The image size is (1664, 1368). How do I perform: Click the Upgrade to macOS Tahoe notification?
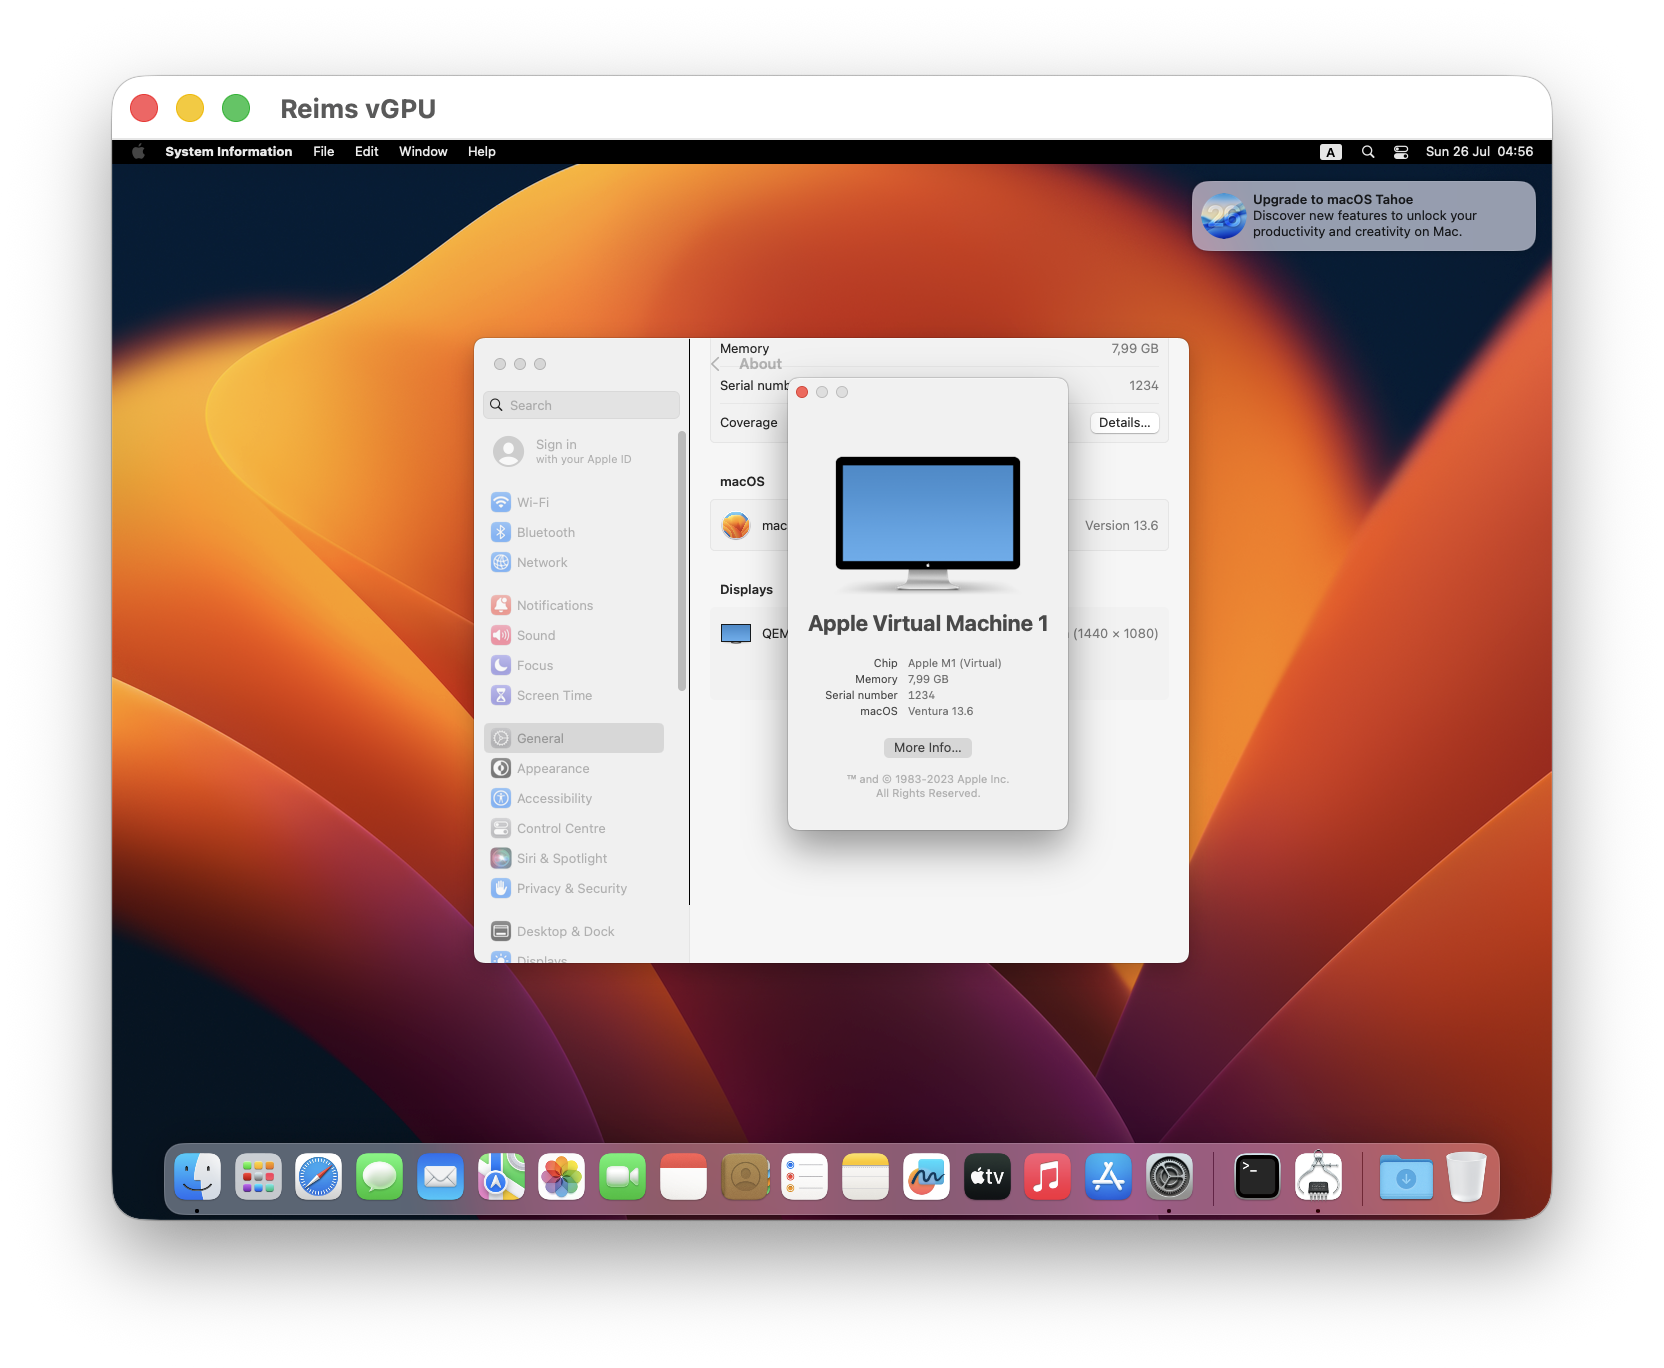pos(1364,216)
